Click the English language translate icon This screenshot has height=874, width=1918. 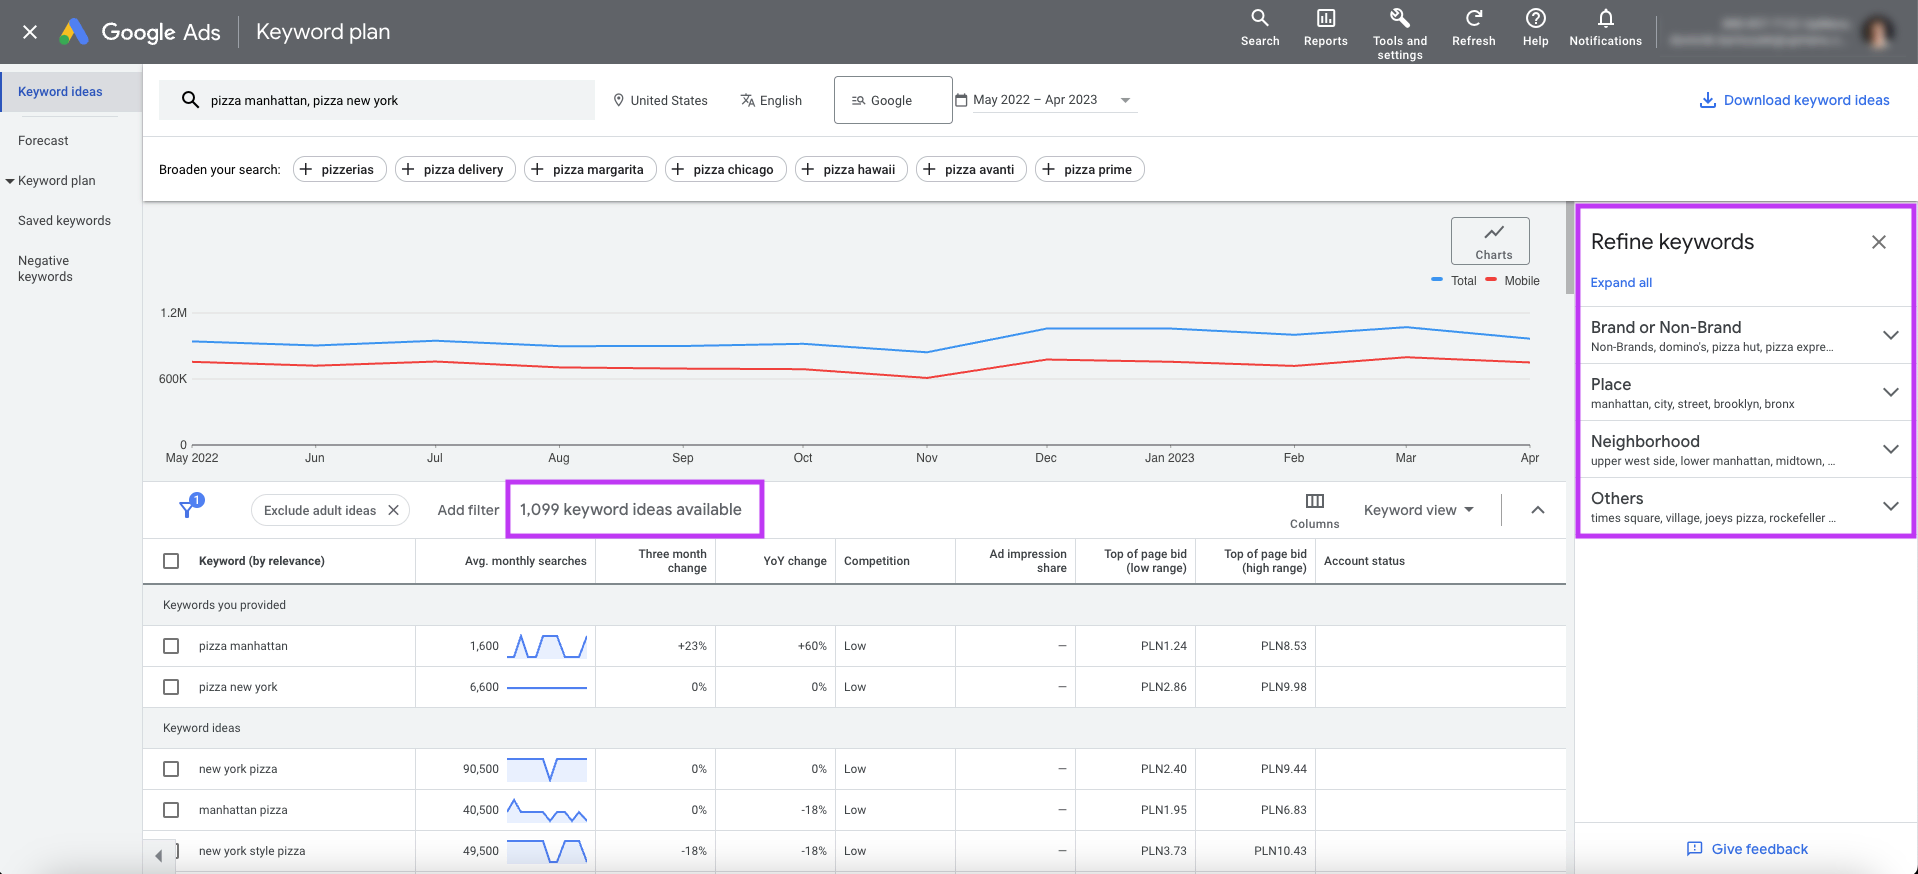(747, 100)
